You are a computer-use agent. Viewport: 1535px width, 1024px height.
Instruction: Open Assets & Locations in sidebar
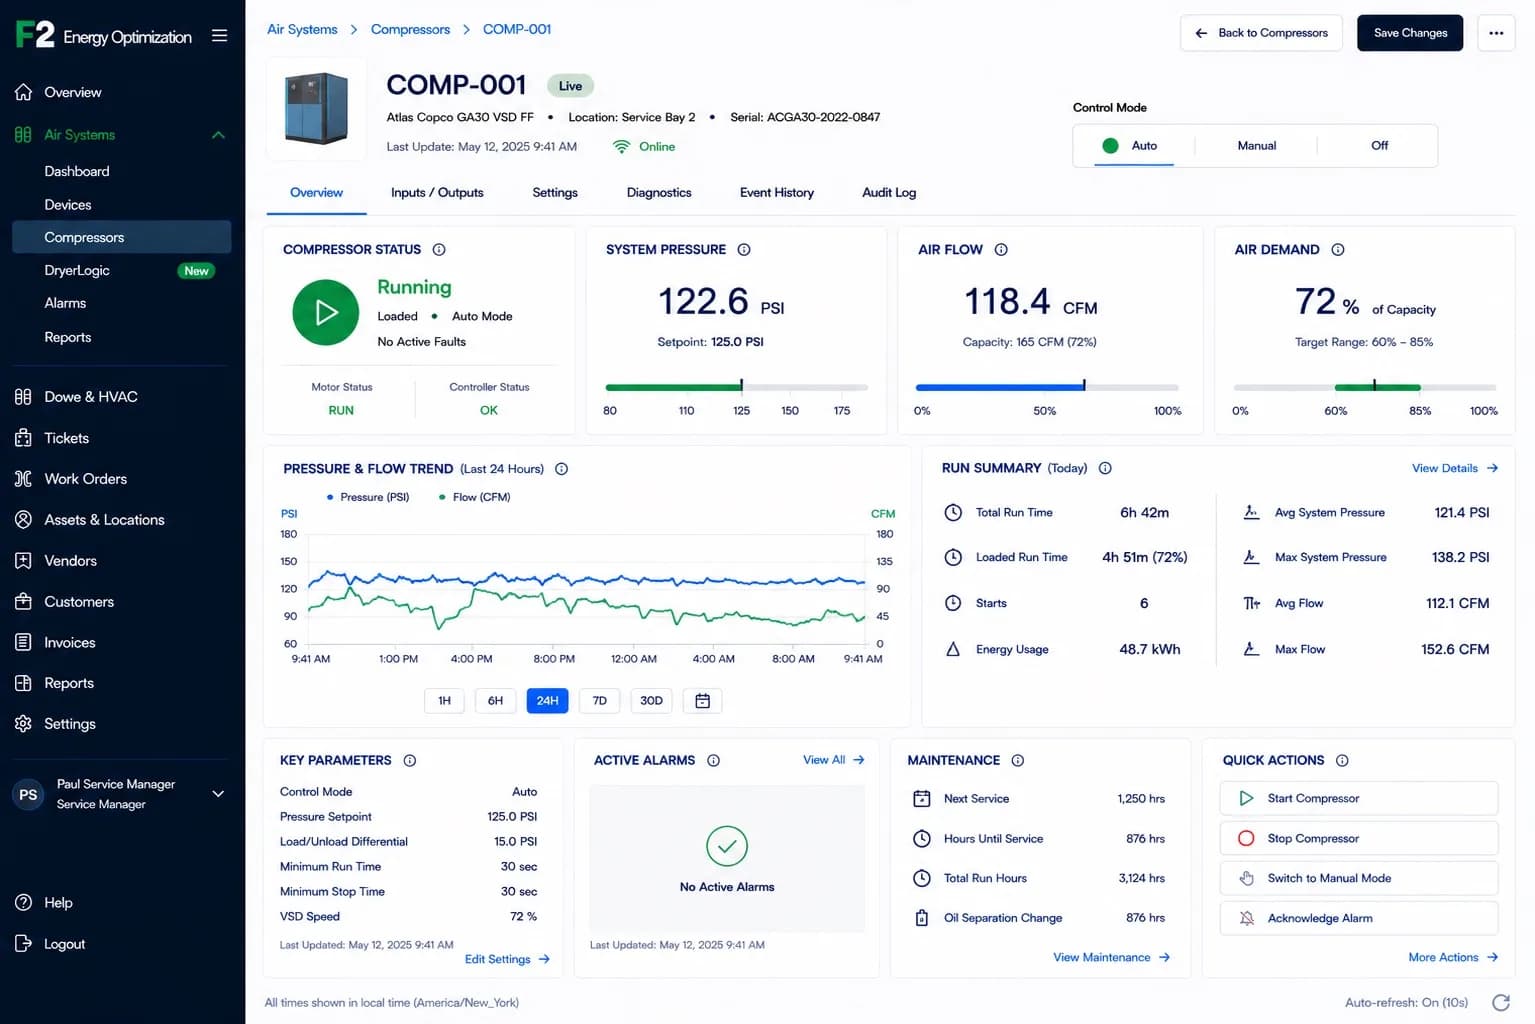[104, 520]
